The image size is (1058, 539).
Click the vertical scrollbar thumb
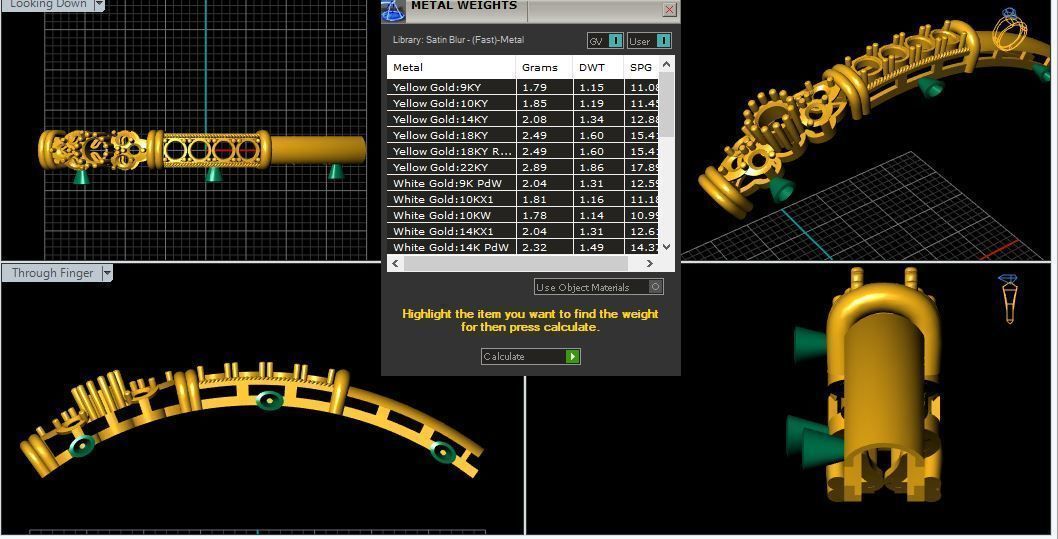pyautogui.click(x=667, y=105)
